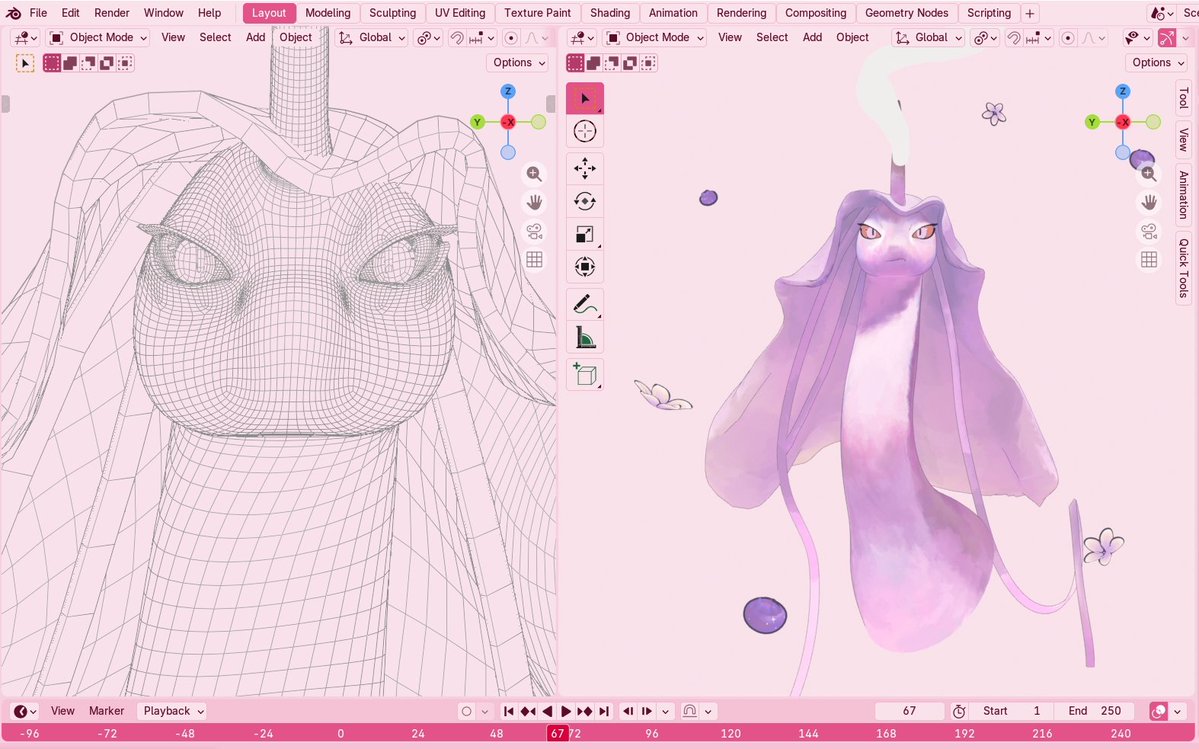1199x749 pixels.
Task: Play animation forward in timeline
Action: pos(566,711)
